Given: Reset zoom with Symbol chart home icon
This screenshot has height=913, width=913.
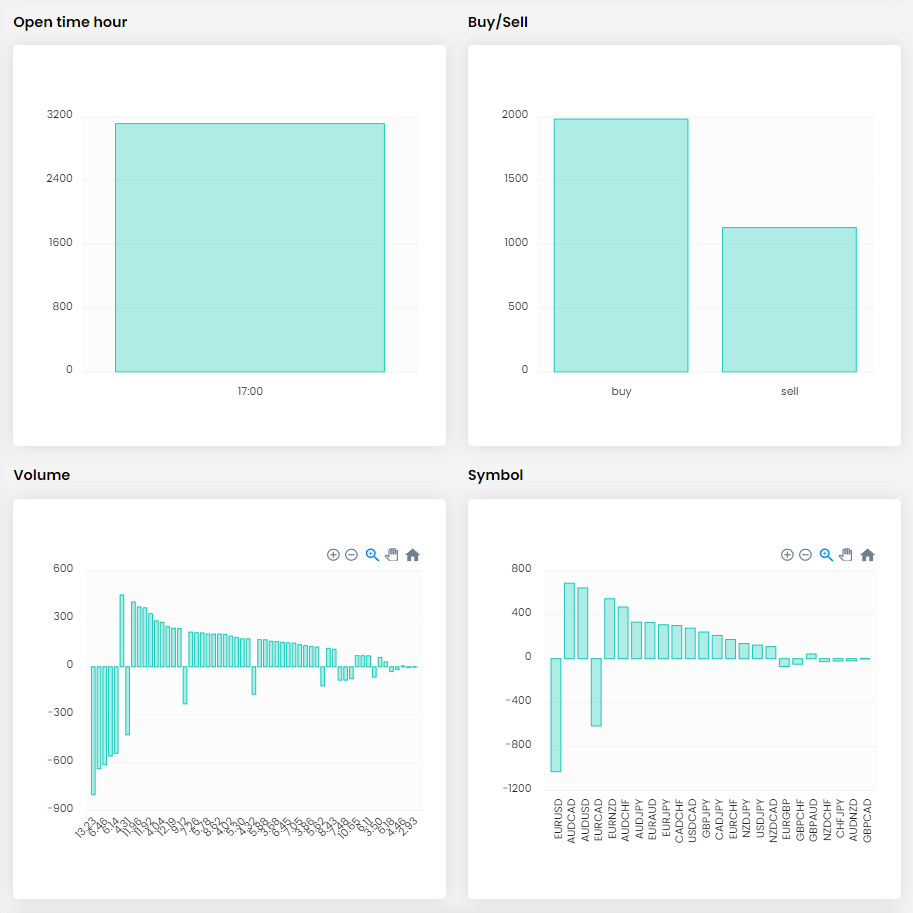Looking at the screenshot, I should tap(867, 555).
